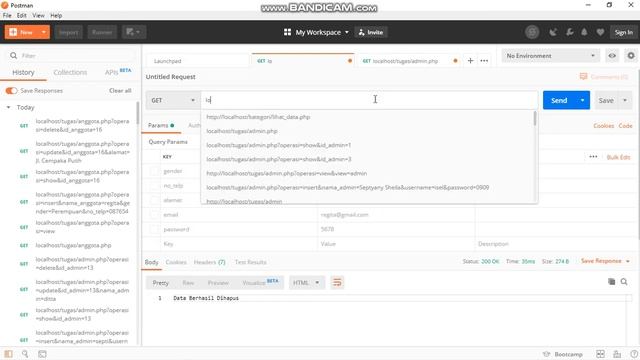The height and width of the screenshot is (360, 640).
Task: Click Clear all history
Action: coord(120,90)
